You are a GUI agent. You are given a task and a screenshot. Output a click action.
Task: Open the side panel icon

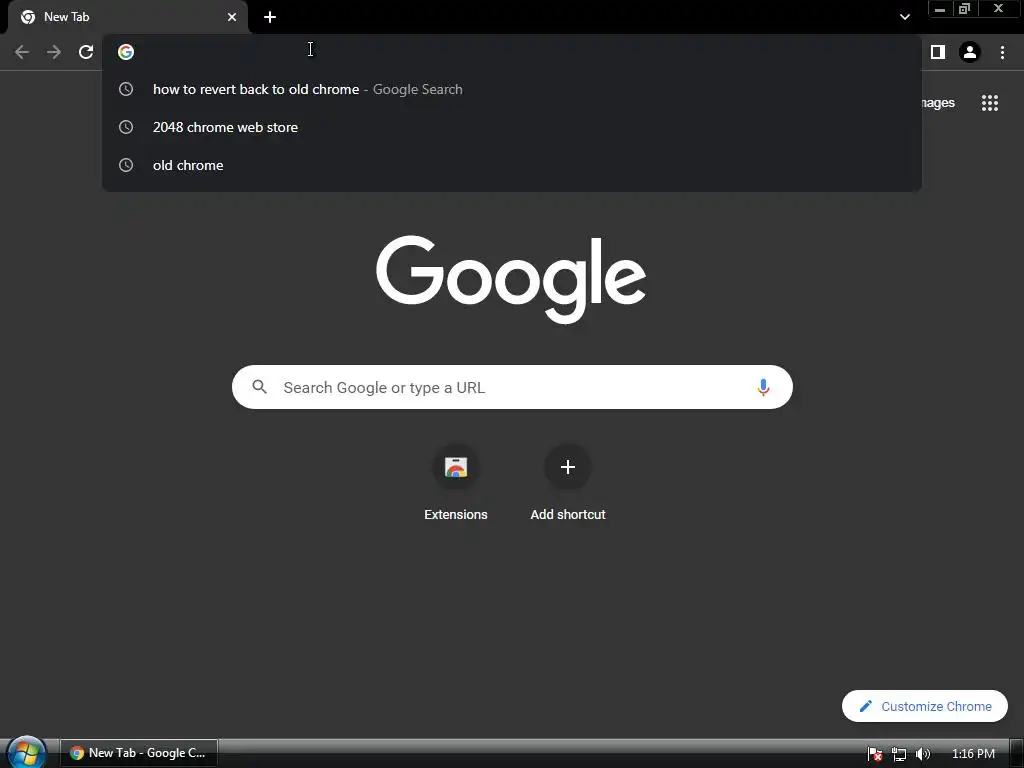938,52
